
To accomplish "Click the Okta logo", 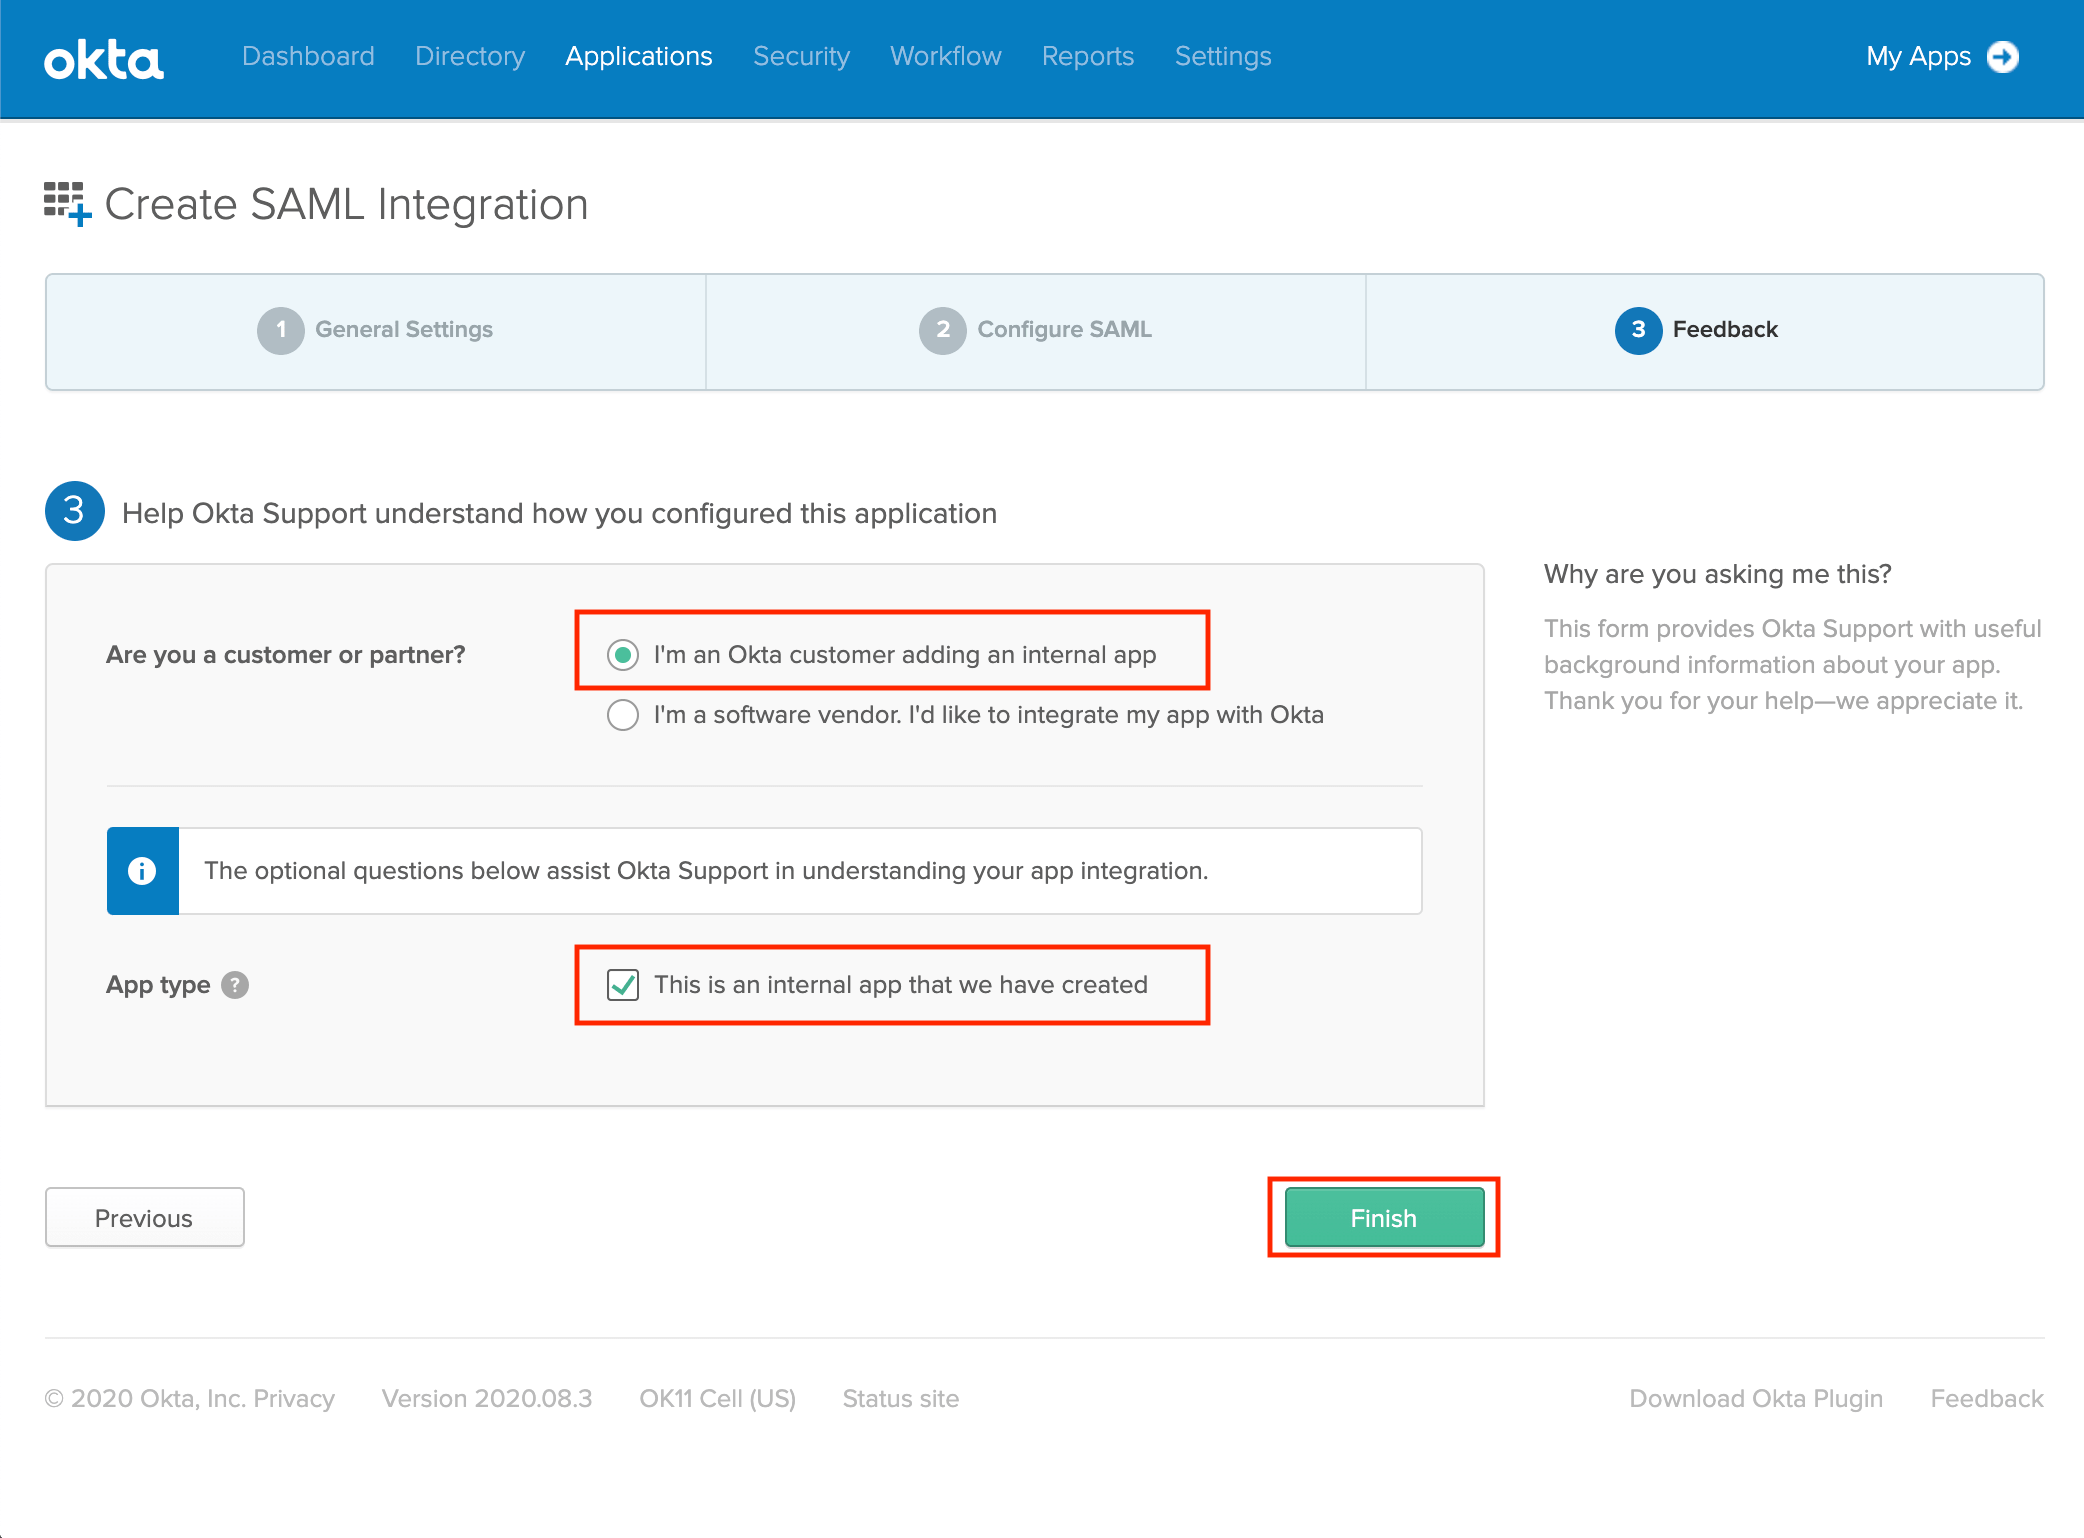I will pyautogui.click(x=104, y=58).
